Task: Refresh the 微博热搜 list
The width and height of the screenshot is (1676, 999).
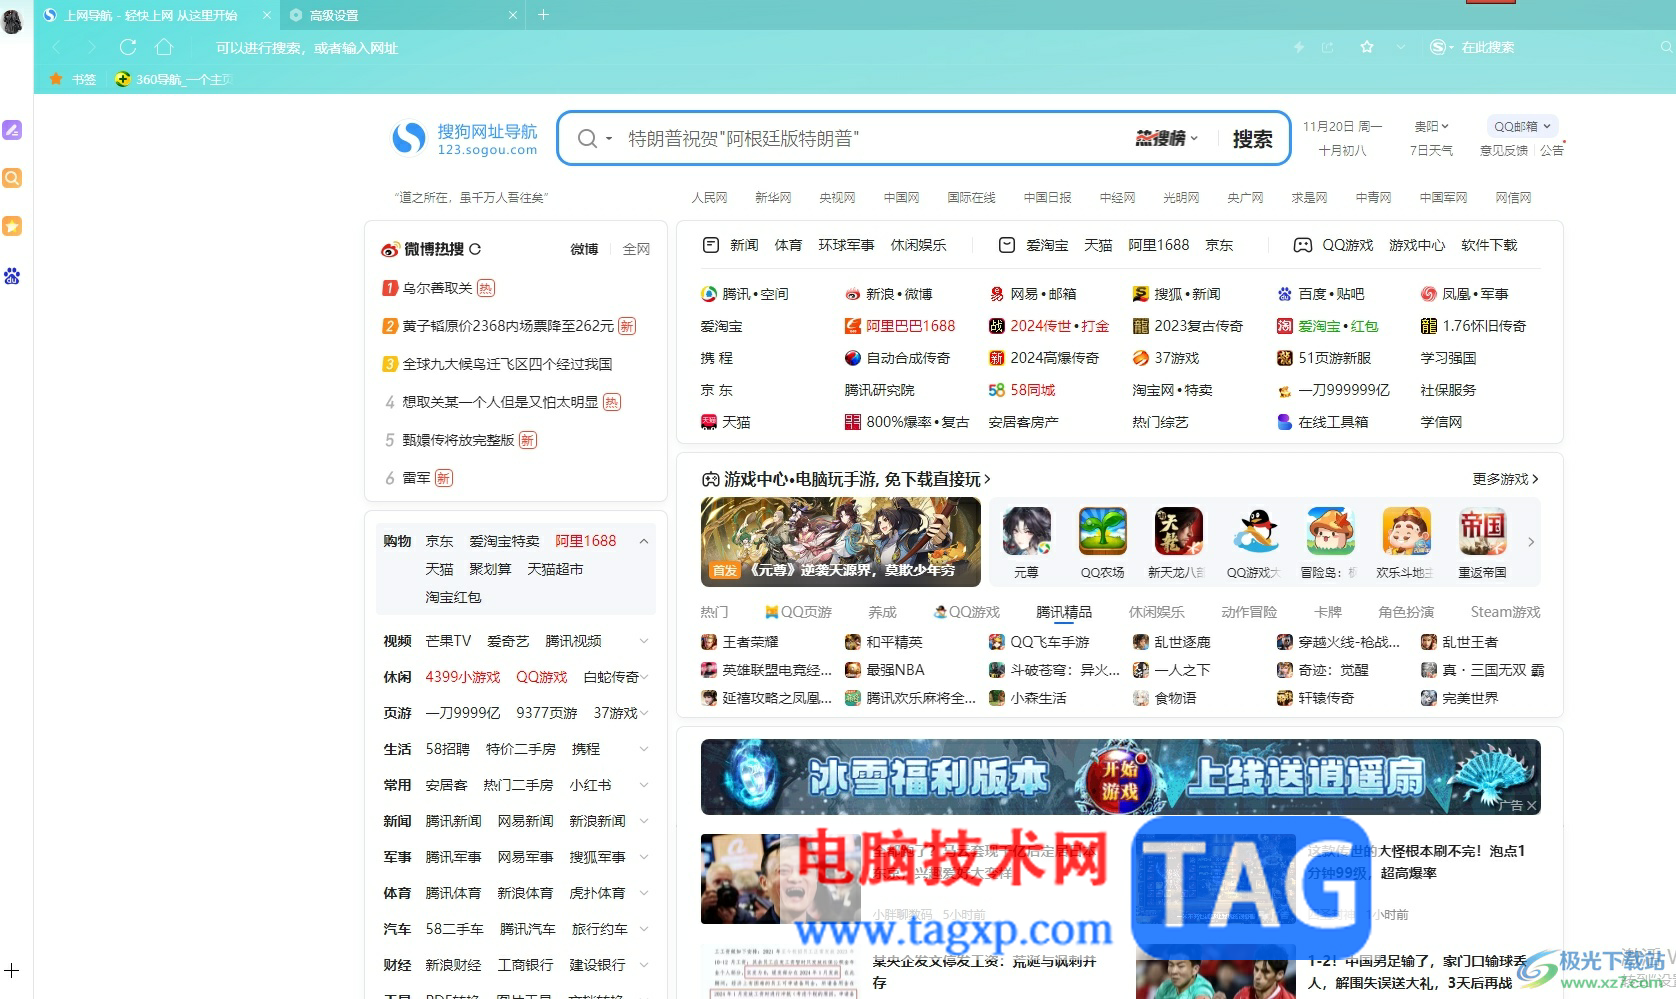Action: tap(475, 249)
